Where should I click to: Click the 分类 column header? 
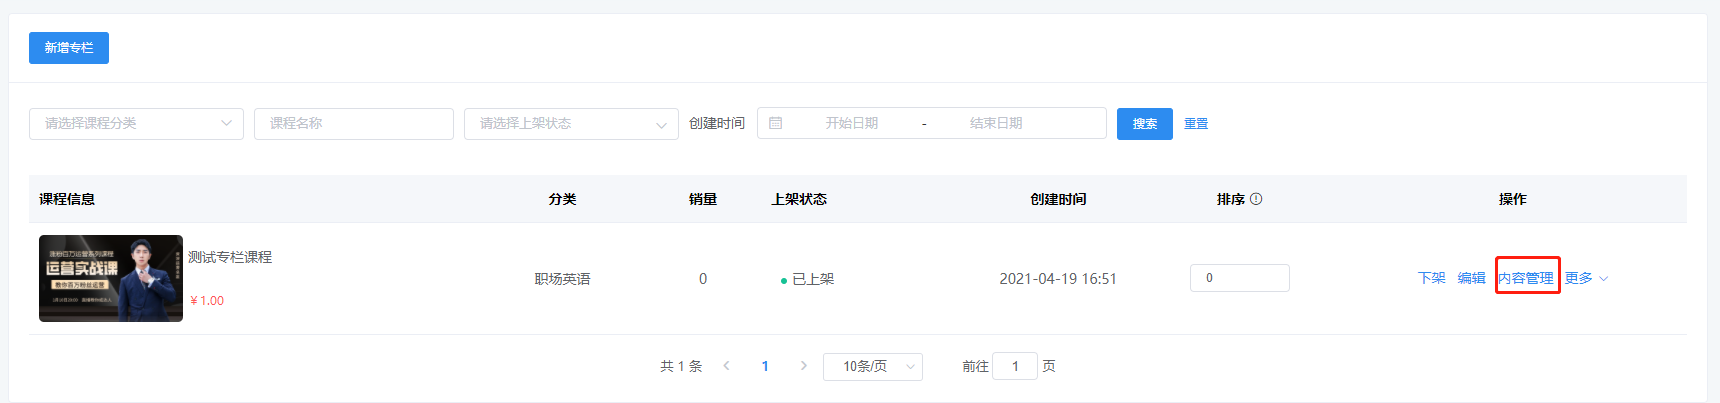click(563, 199)
